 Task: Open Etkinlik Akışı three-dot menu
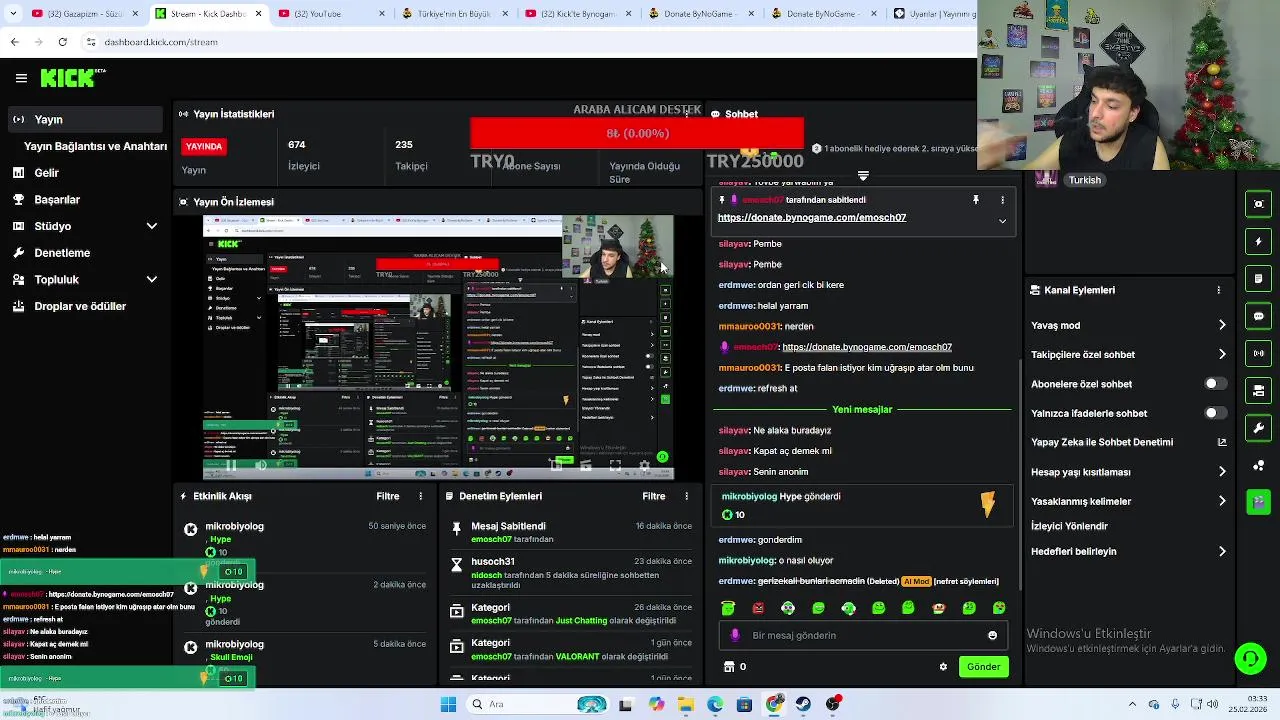coord(420,496)
